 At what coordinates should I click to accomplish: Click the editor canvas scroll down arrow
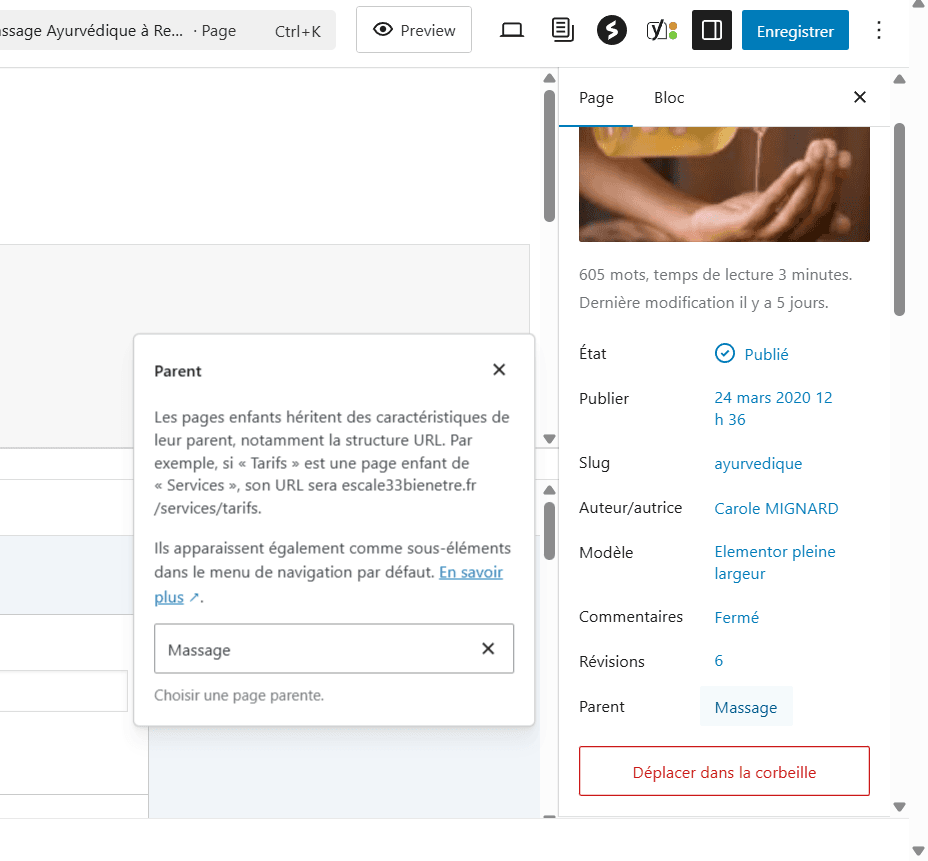(x=549, y=439)
